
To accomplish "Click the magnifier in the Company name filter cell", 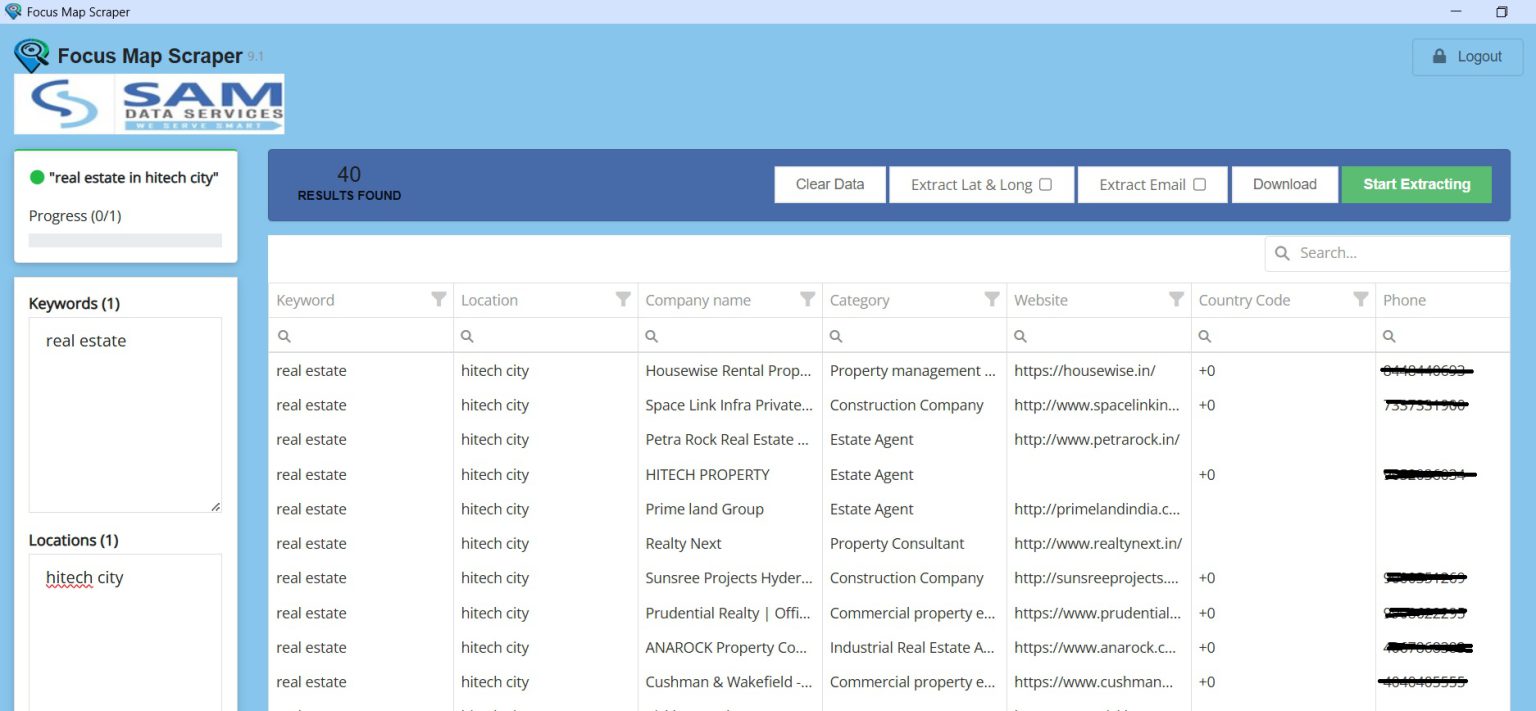I will [652, 336].
